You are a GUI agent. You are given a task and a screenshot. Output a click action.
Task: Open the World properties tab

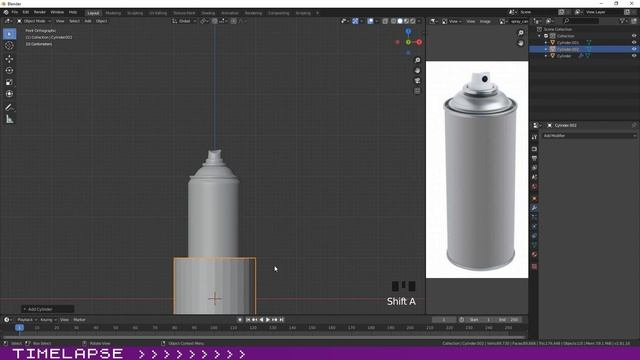click(534, 187)
